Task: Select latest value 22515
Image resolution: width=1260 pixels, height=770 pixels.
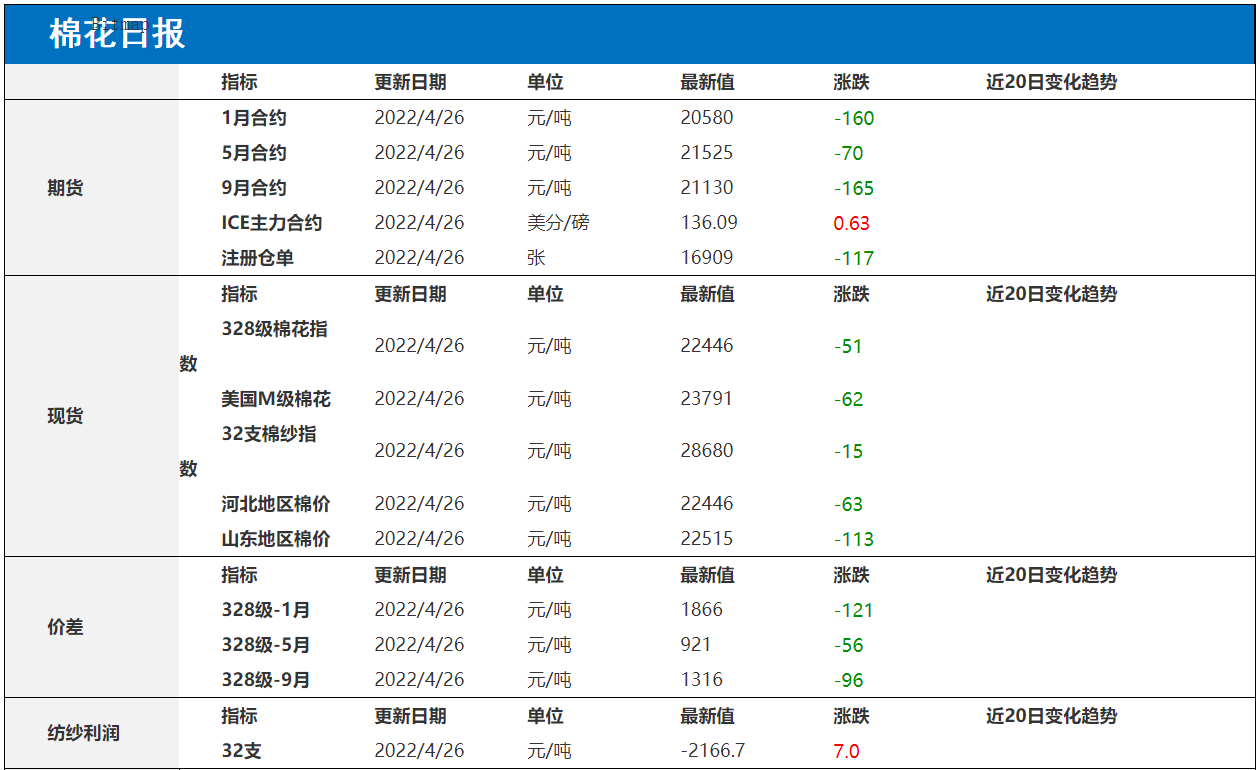Action: [707, 539]
